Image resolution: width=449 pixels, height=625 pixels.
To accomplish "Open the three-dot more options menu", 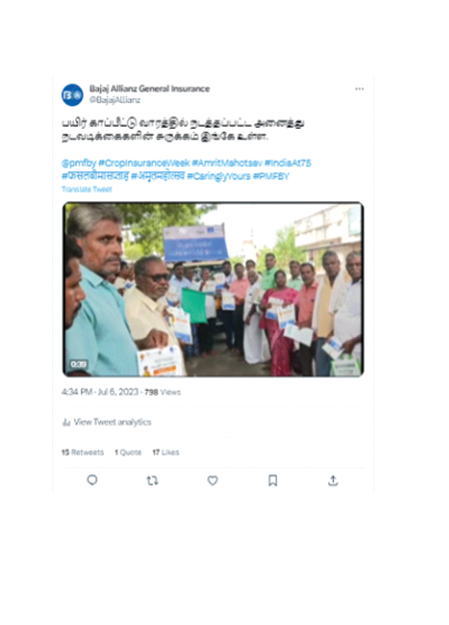I will (x=359, y=89).
